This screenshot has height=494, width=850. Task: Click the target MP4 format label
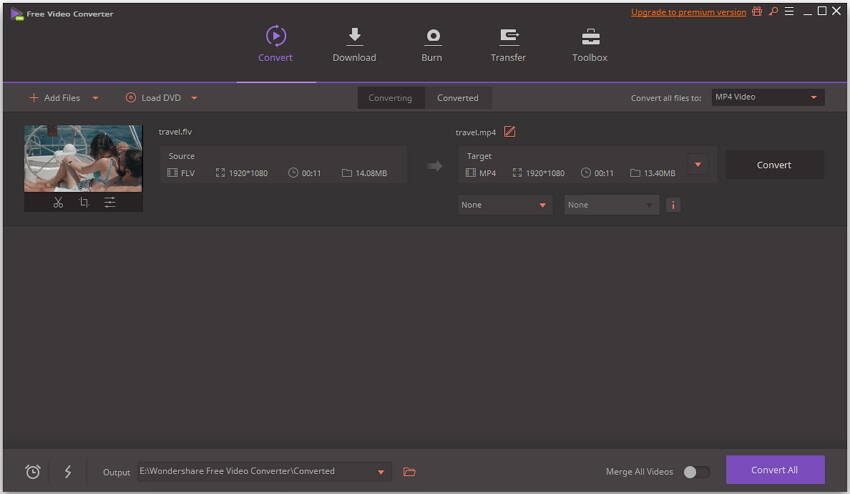(x=487, y=173)
